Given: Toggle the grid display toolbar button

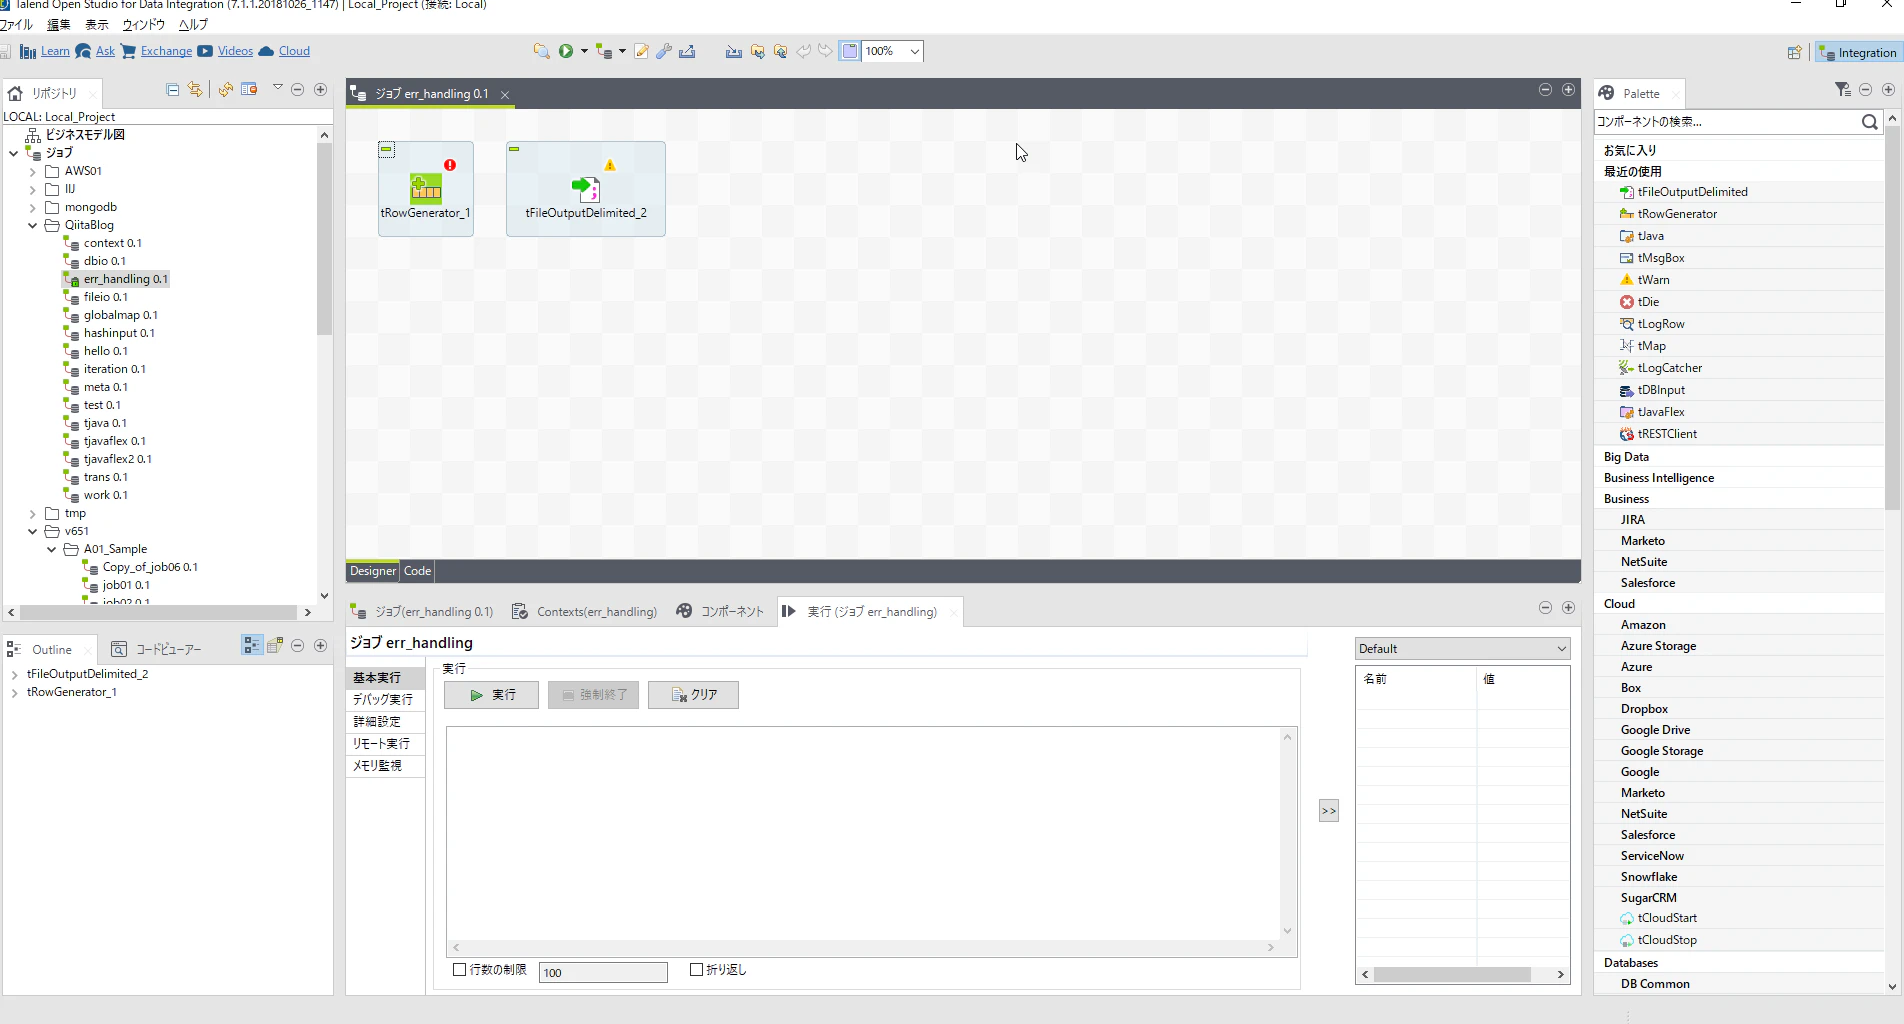Looking at the screenshot, I should click(x=850, y=51).
